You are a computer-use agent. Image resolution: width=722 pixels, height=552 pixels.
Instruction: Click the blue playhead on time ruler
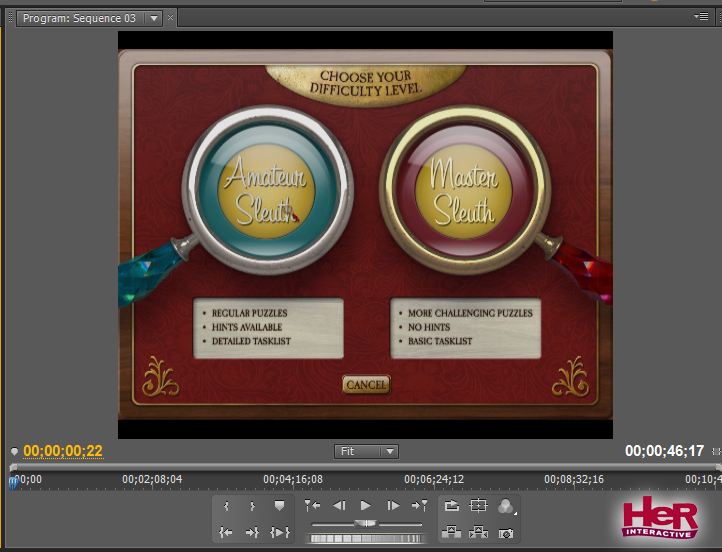click(13, 483)
